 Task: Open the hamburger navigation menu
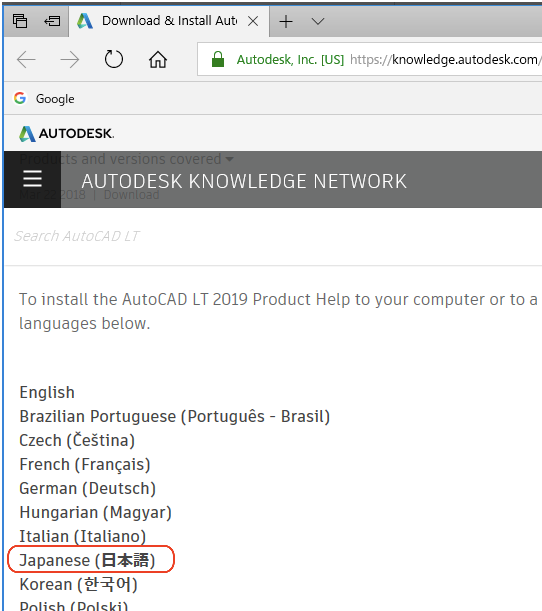32,179
